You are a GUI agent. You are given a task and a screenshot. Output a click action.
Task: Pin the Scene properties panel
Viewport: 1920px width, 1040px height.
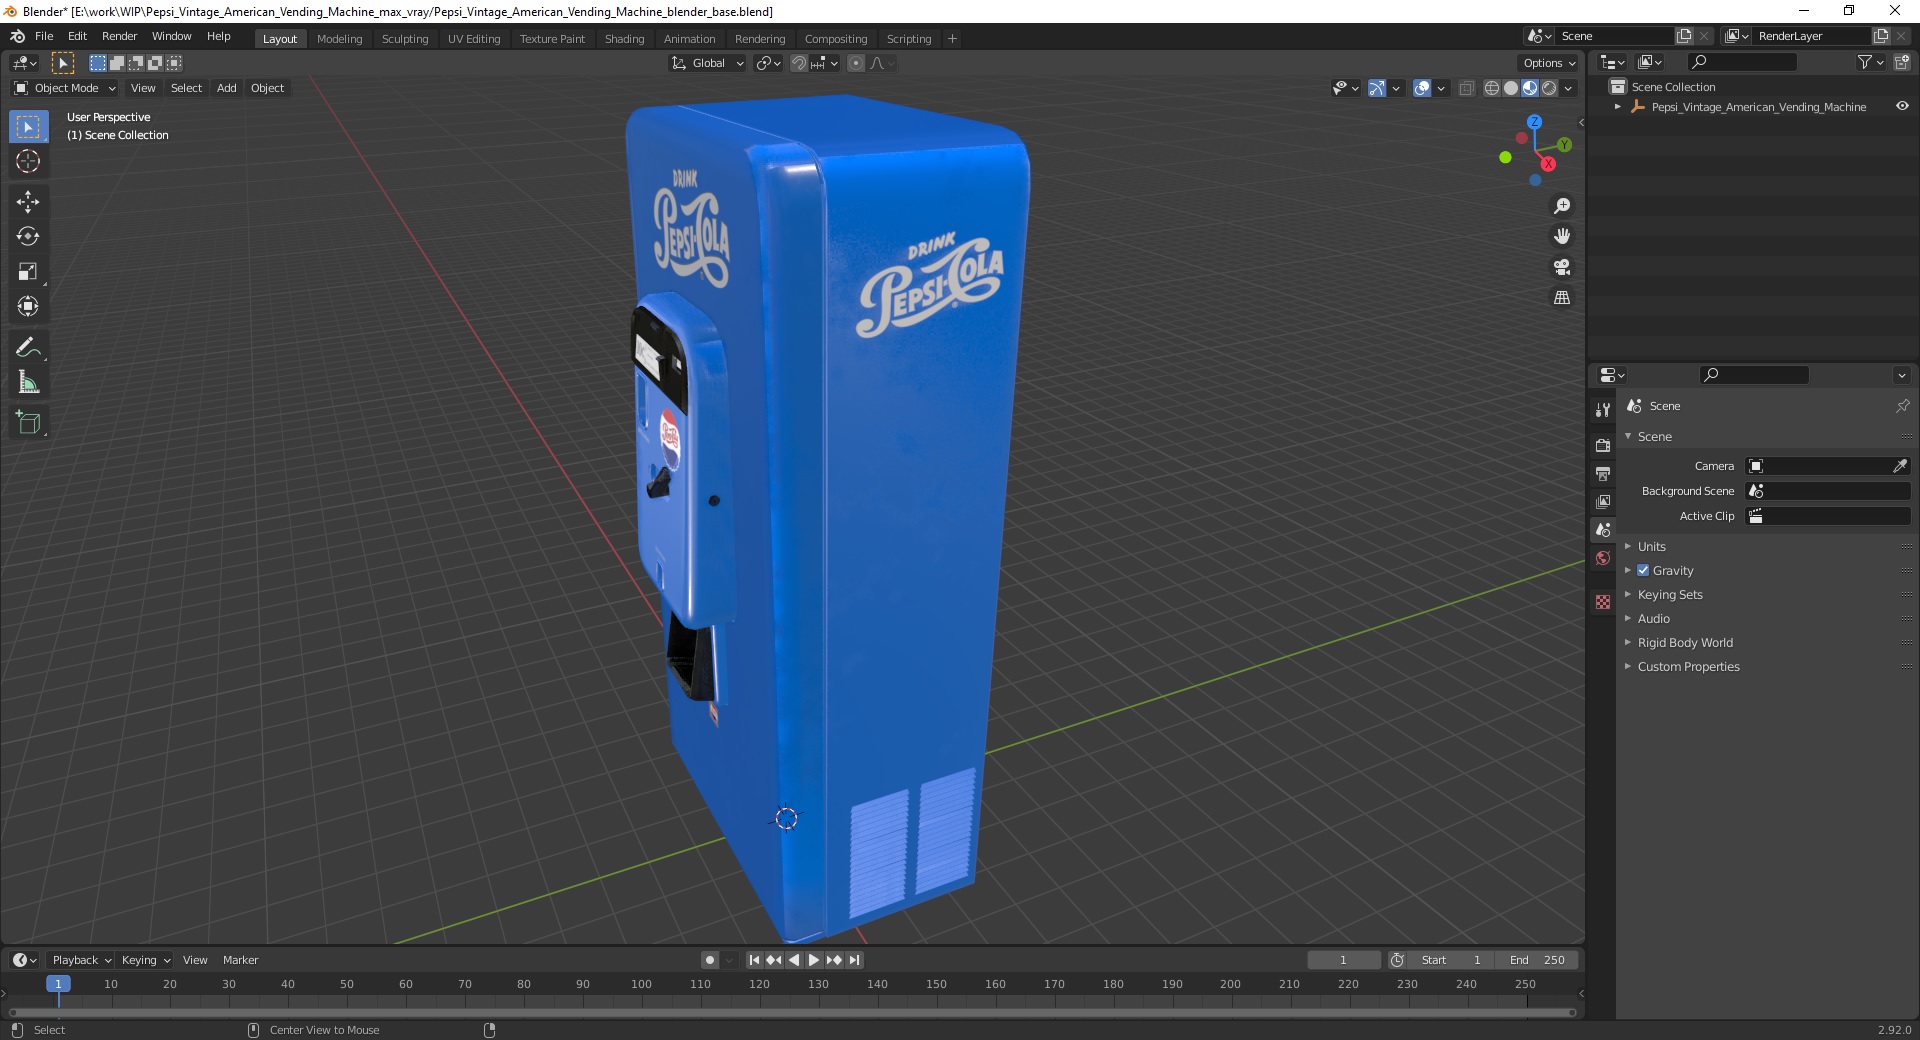(1902, 406)
